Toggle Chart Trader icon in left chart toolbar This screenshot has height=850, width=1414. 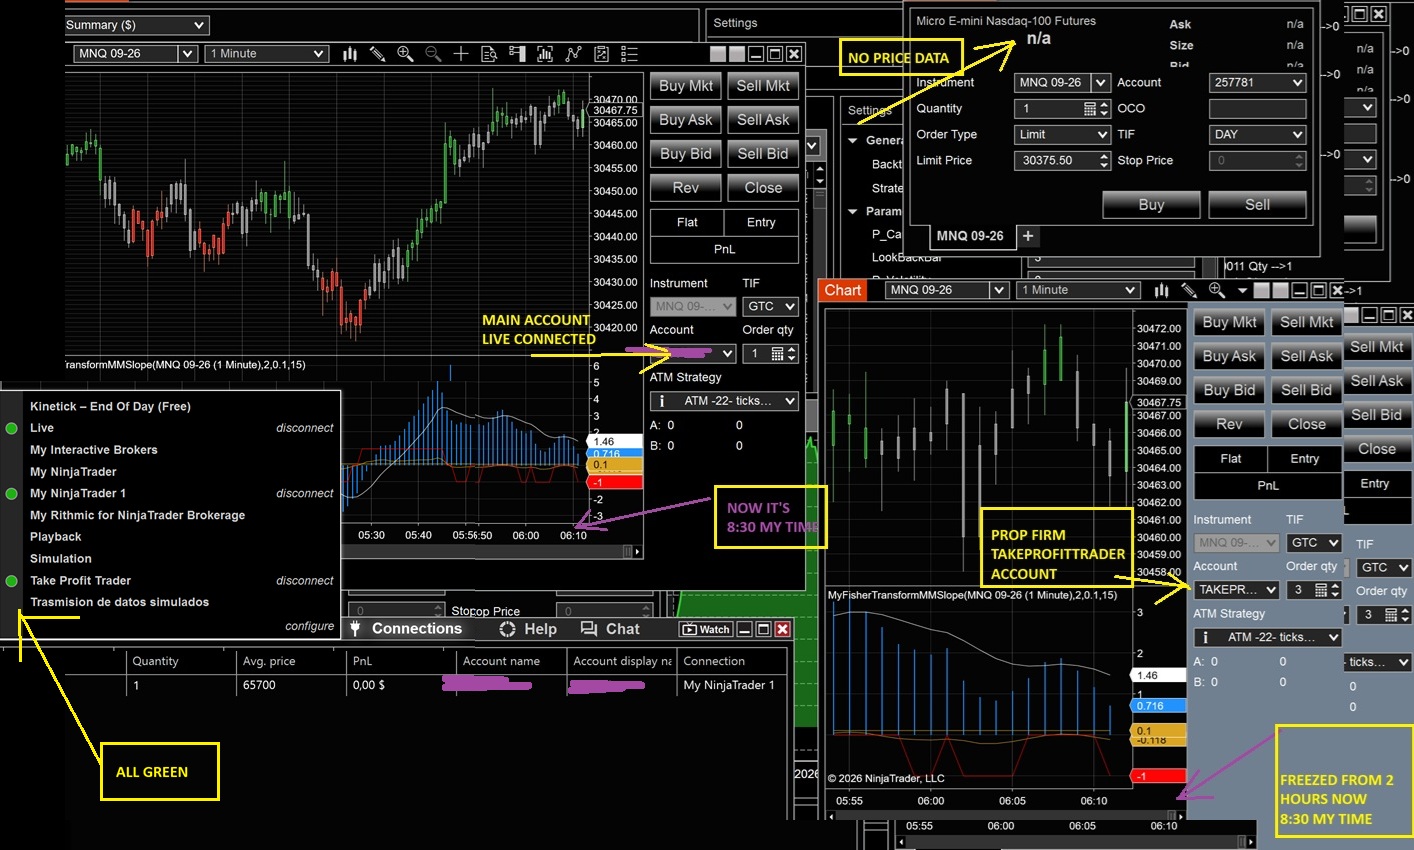pyautogui.click(x=517, y=54)
